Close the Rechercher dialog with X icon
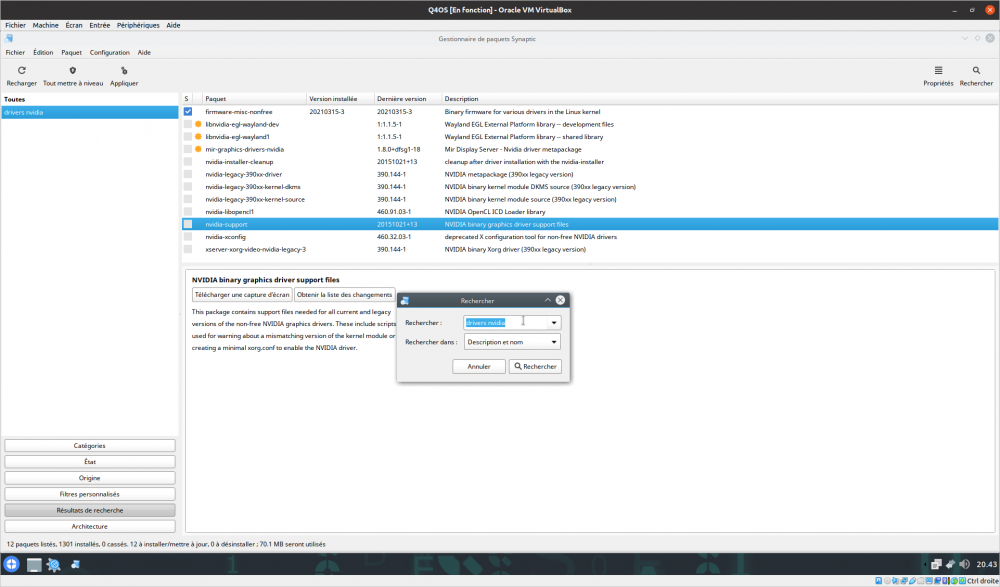 (x=560, y=300)
